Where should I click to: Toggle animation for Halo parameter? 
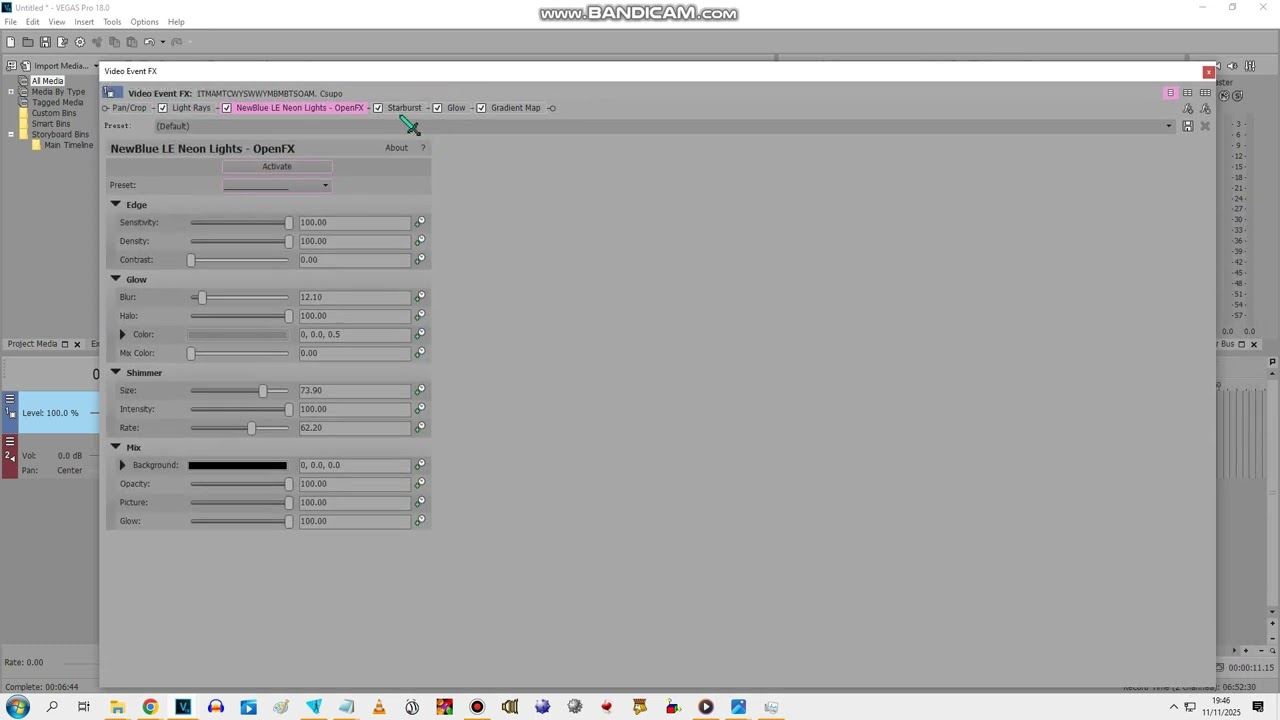click(x=420, y=316)
